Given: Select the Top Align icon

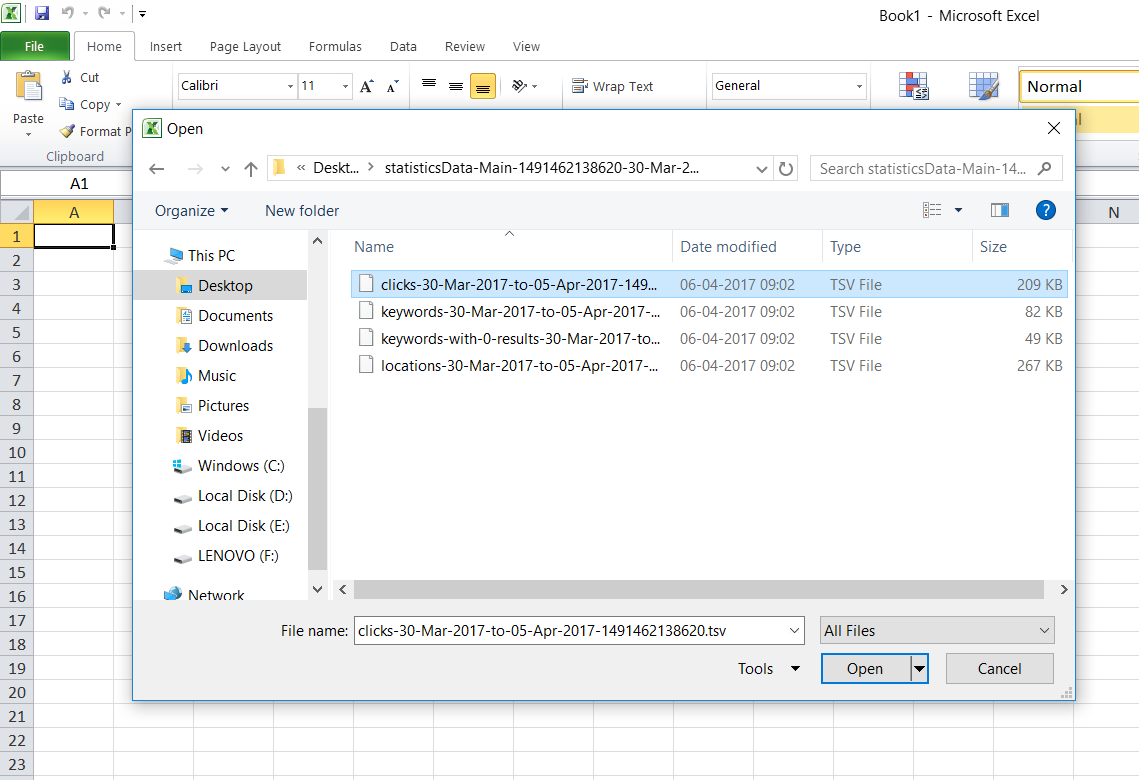Looking at the screenshot, I should (x=429, y=86).
